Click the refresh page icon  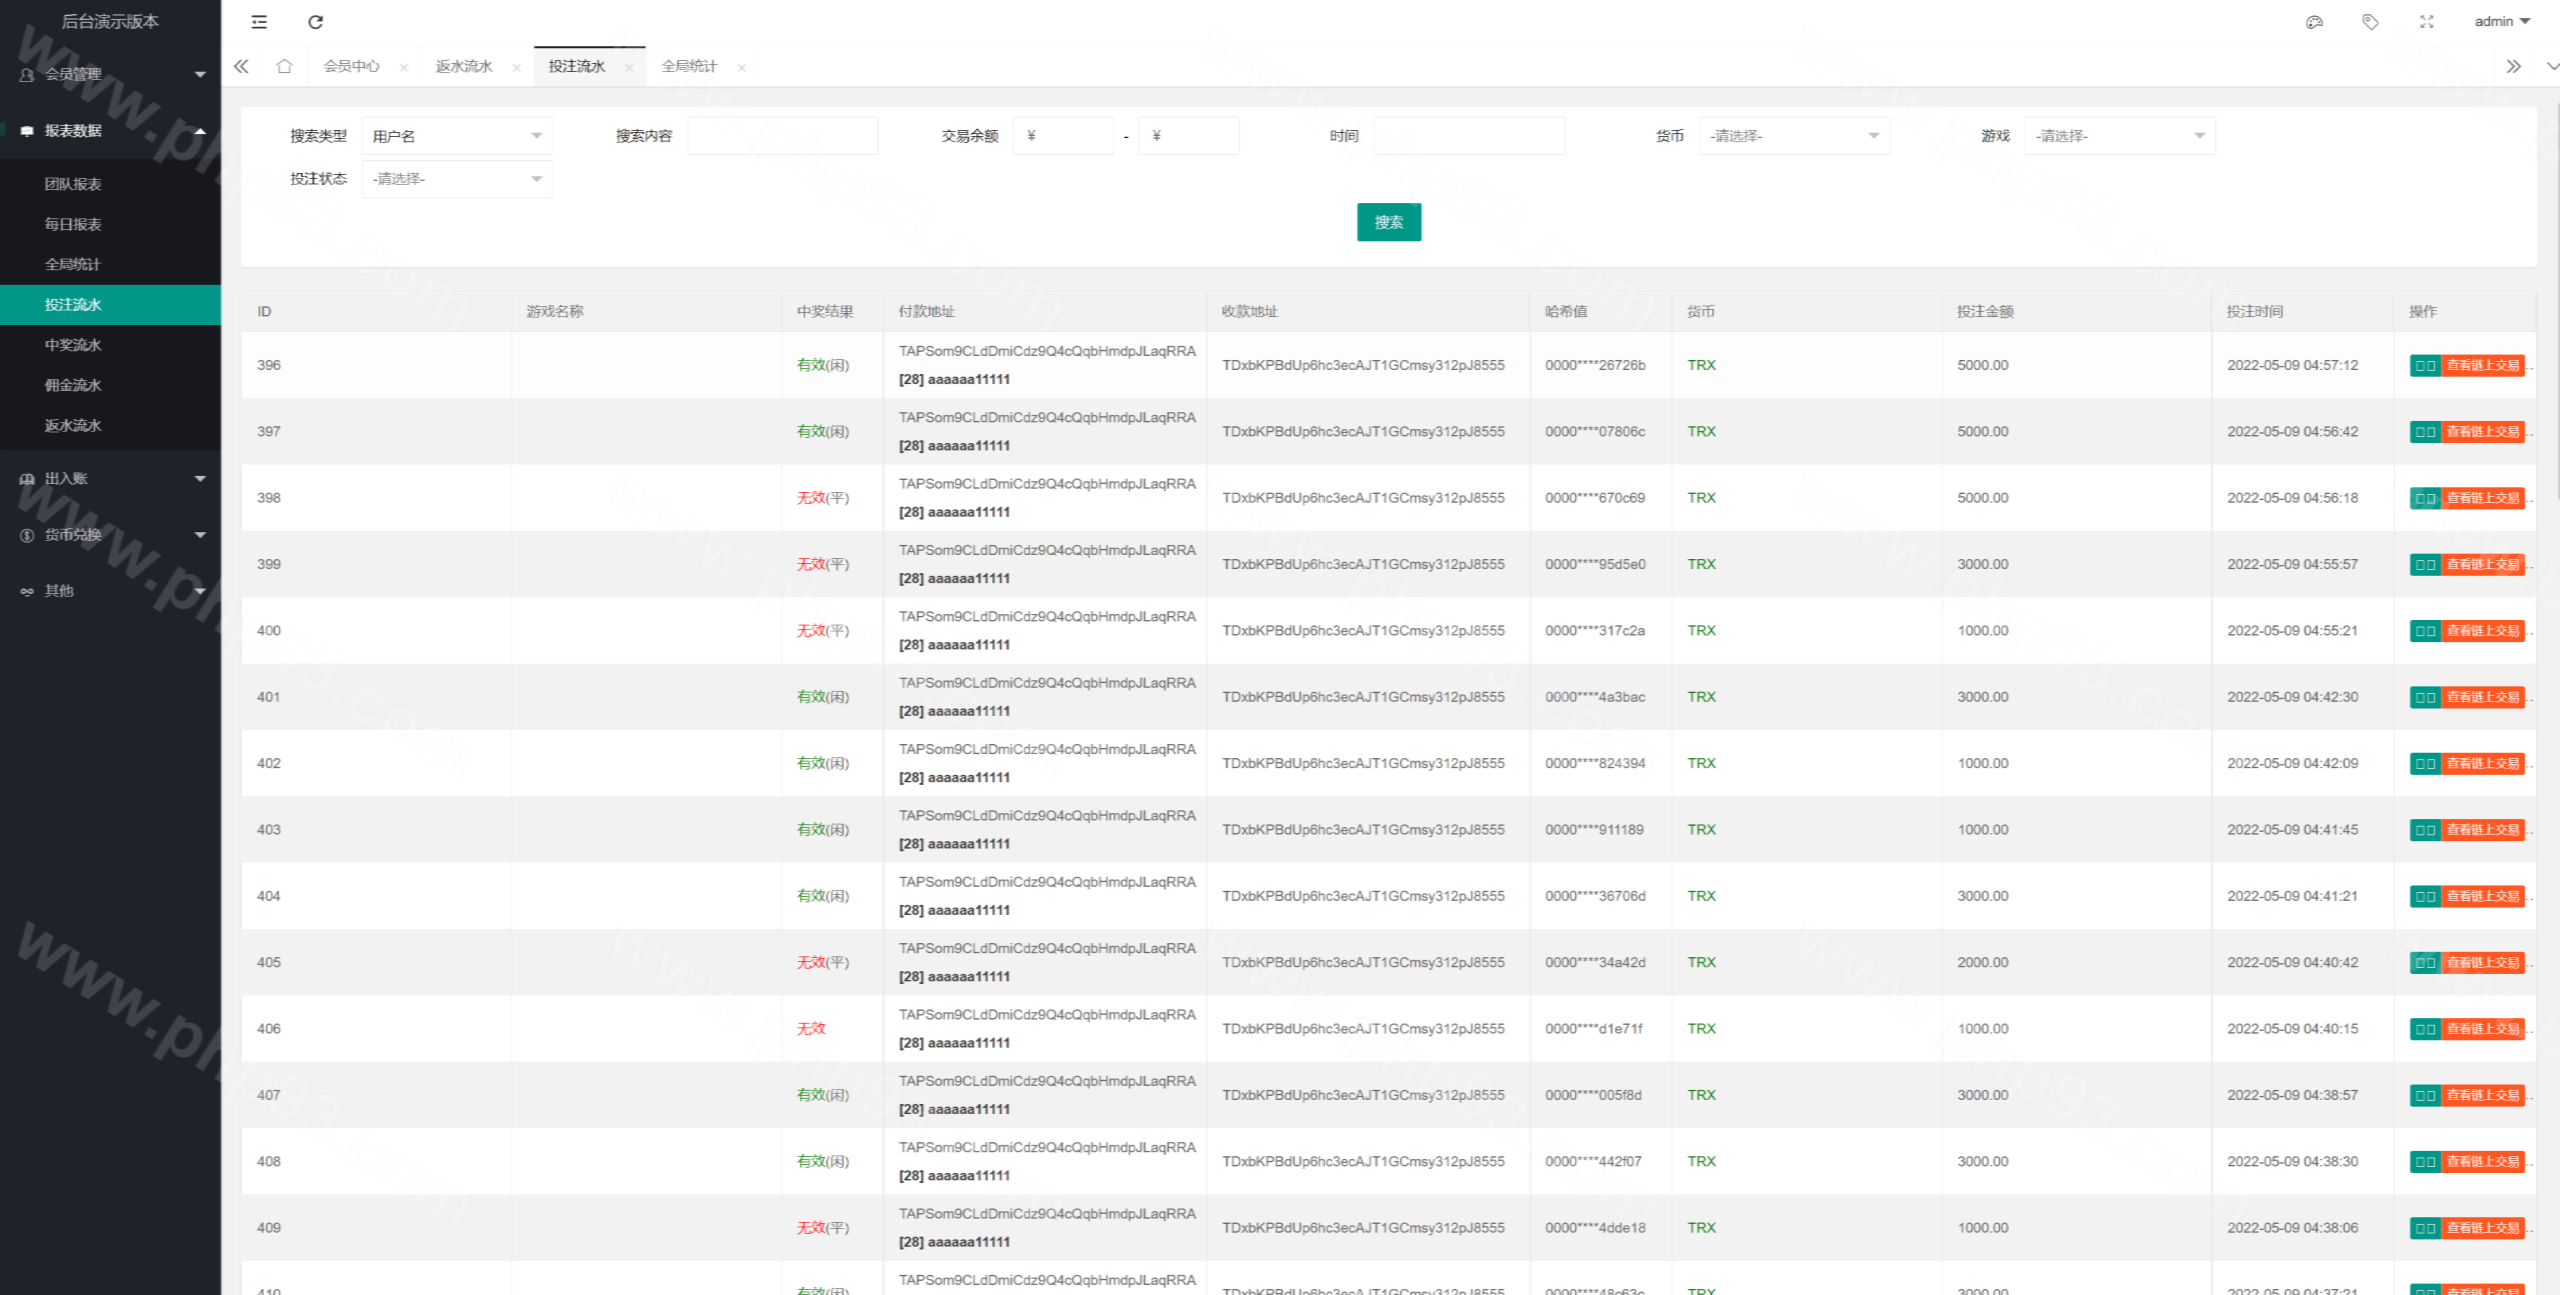[x=315, y=22]
